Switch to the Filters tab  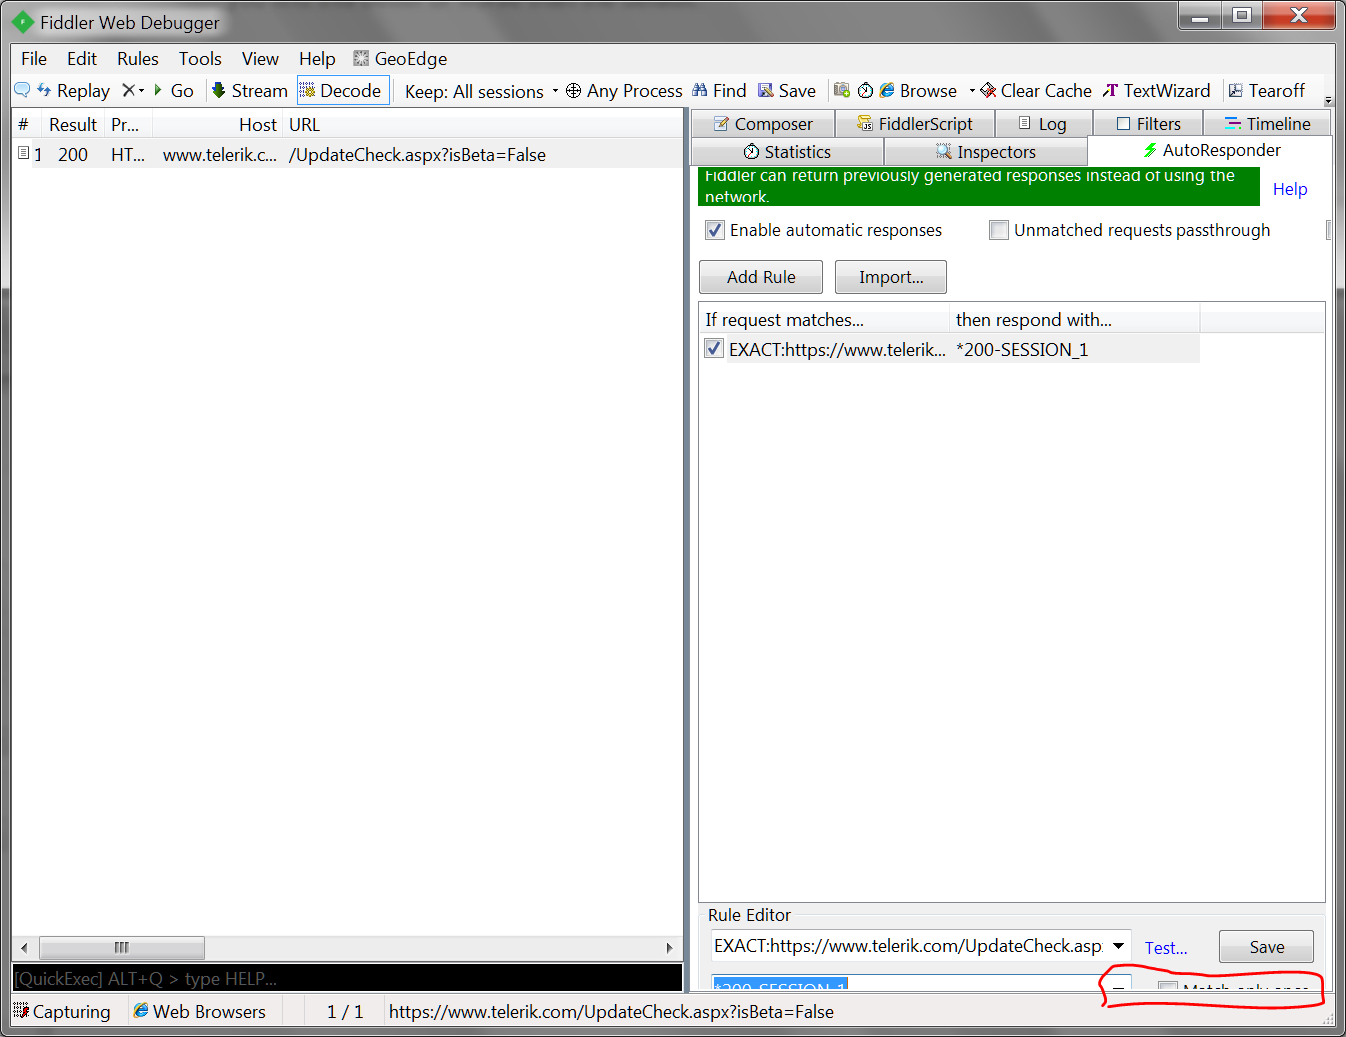coord(1149,124)
